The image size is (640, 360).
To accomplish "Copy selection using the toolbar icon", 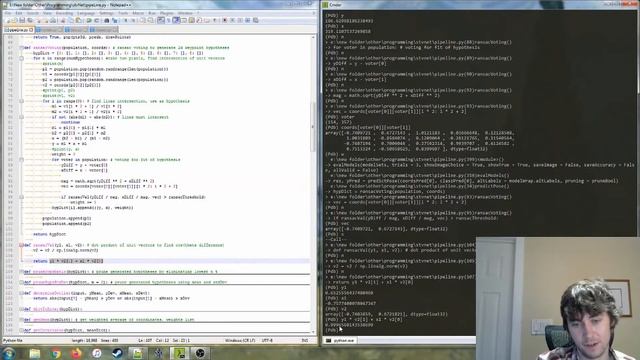I will 71,20.
